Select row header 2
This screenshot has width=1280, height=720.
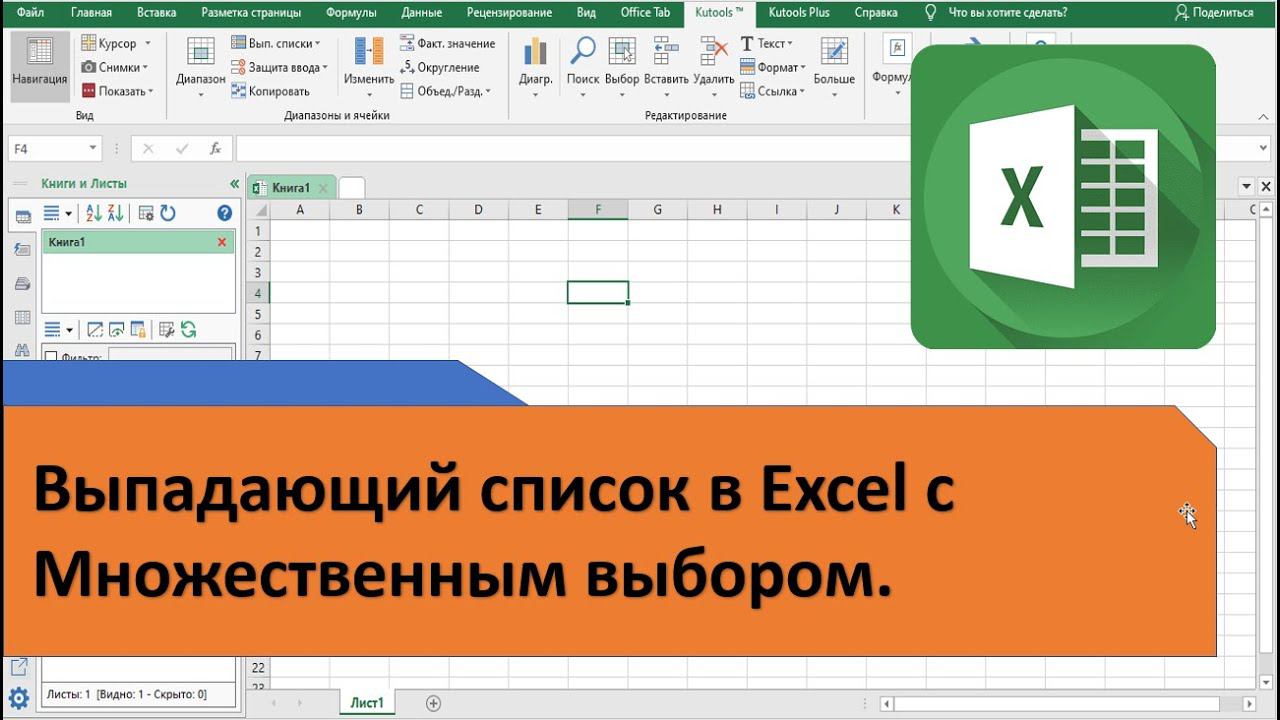pos(257,251)
